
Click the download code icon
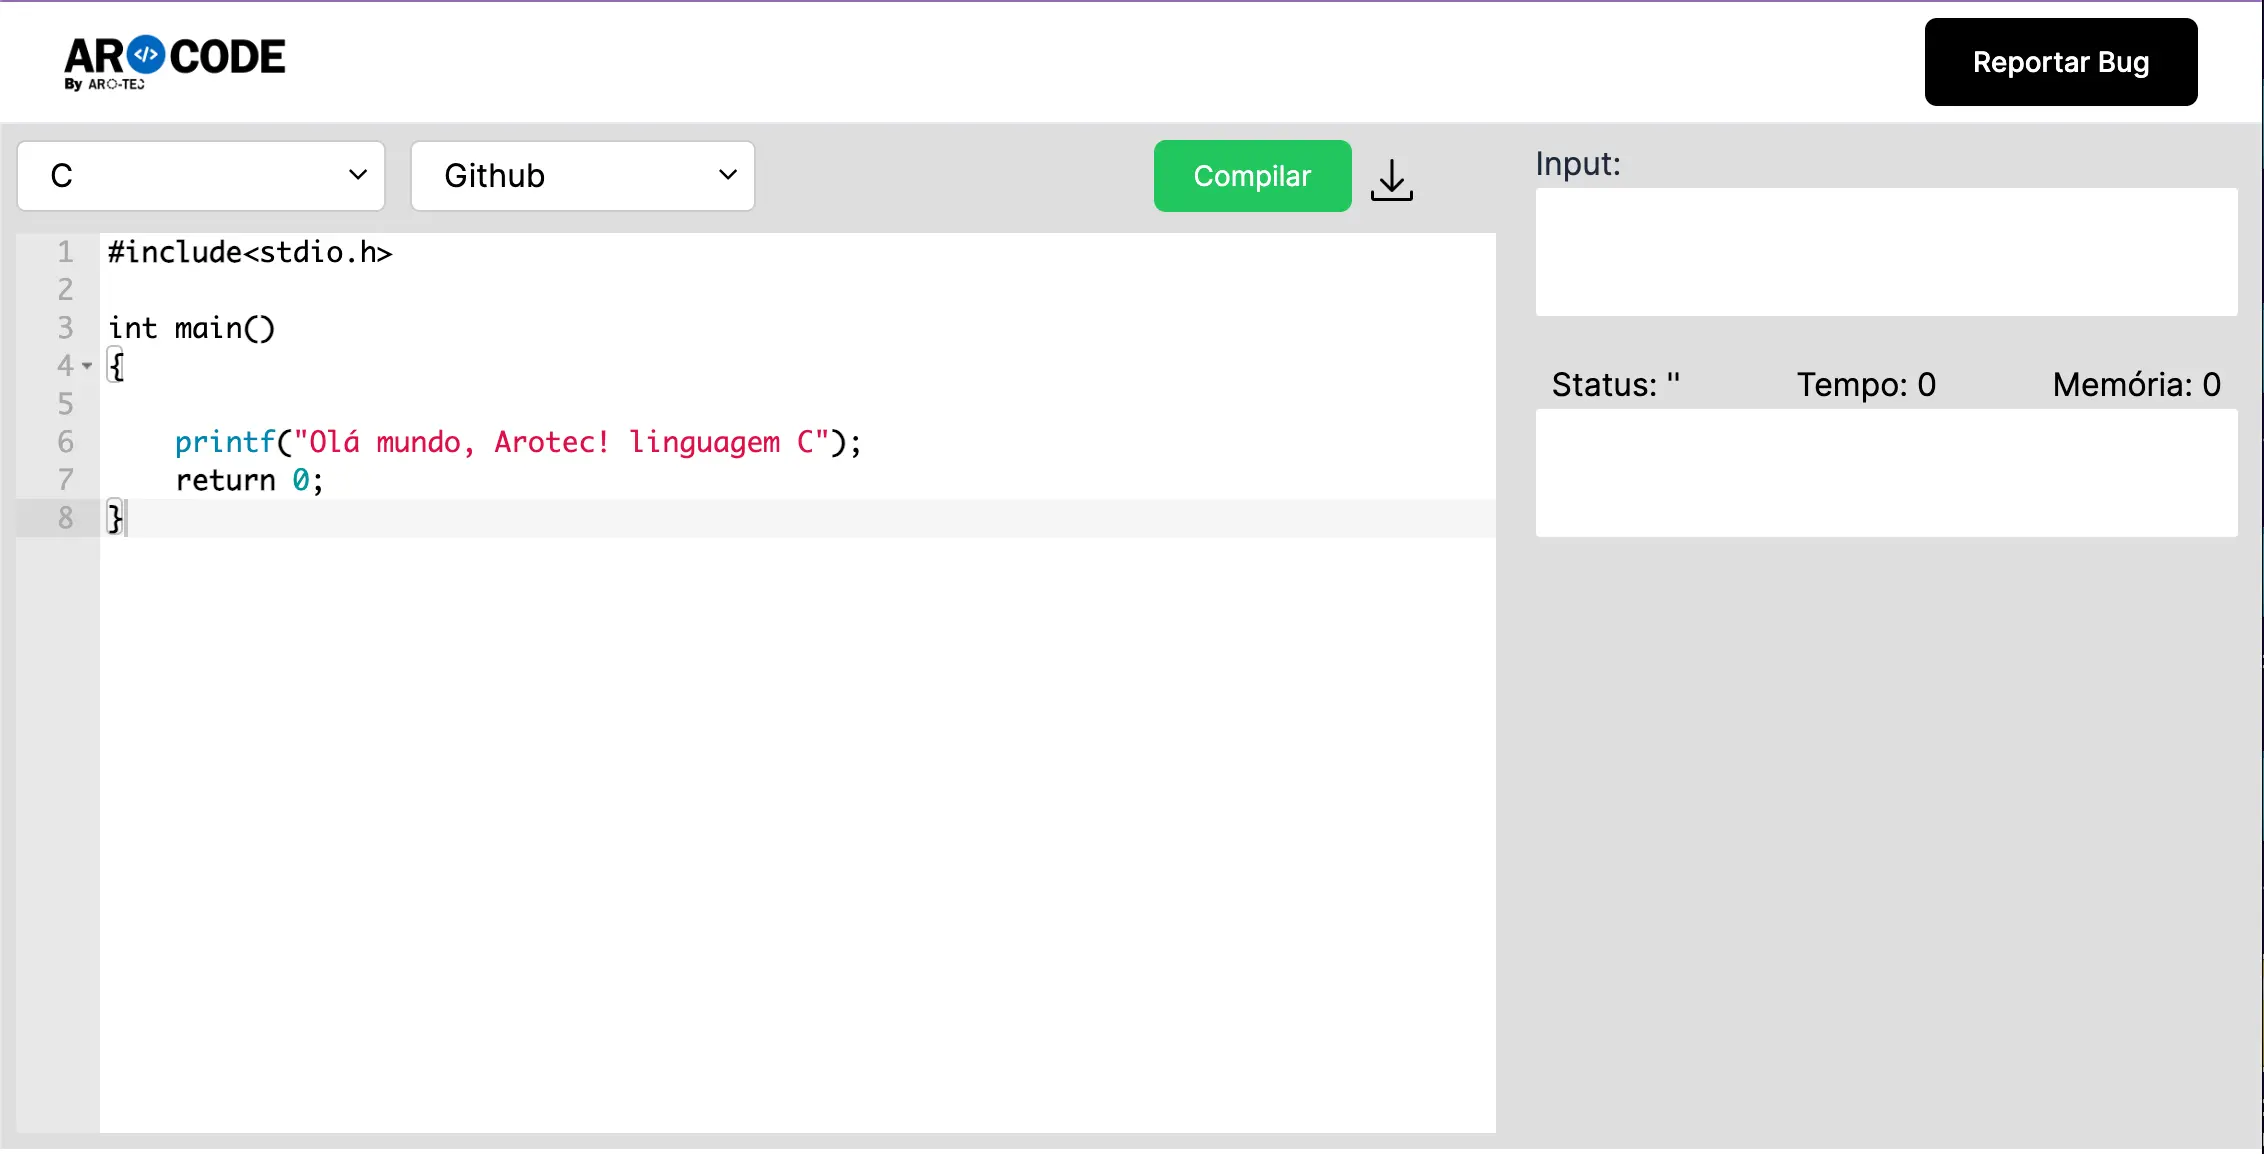[x=1391, y=180]
